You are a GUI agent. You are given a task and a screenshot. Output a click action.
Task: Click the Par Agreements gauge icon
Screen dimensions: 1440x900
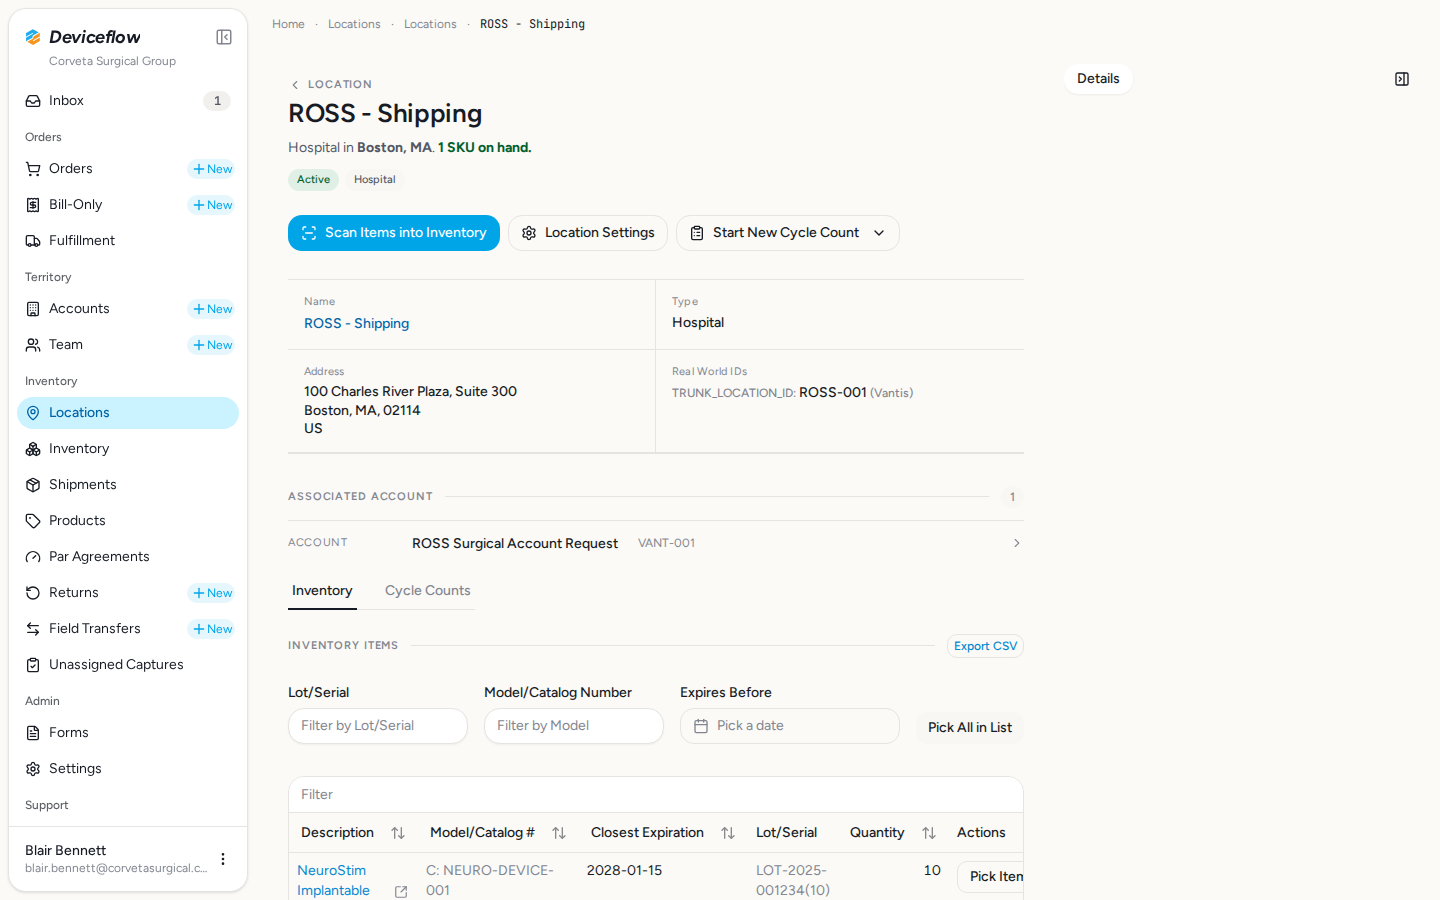tap(33, 557)
